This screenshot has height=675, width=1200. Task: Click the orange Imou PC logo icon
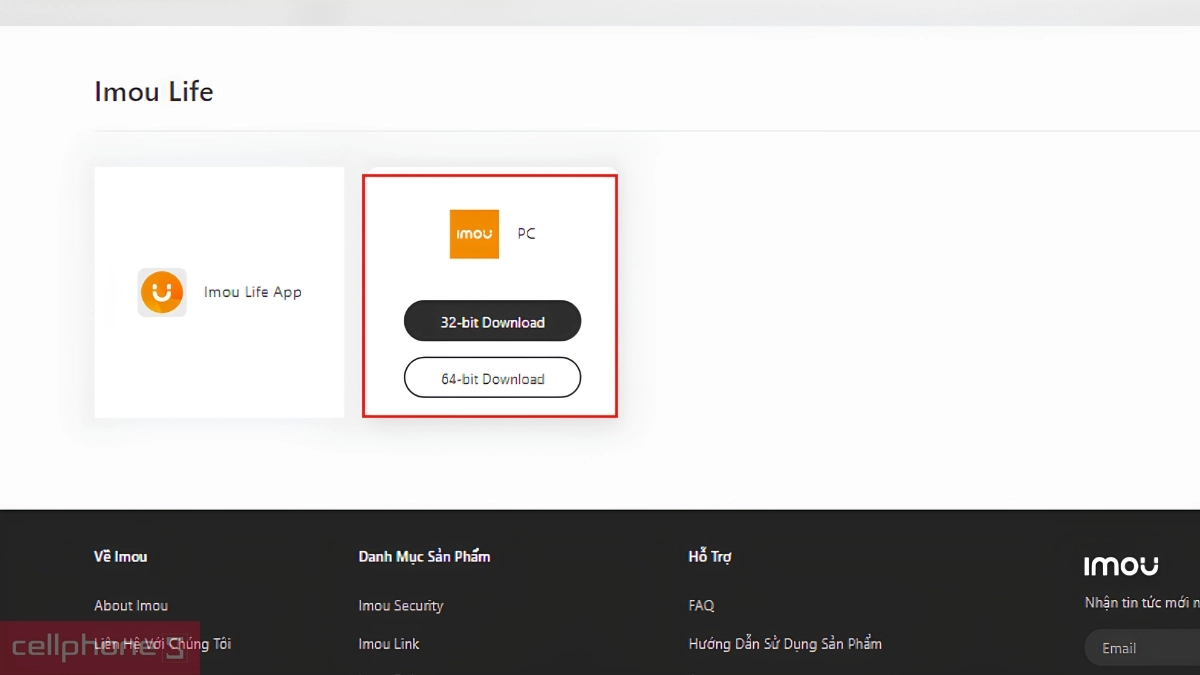[x=474, y=234]
